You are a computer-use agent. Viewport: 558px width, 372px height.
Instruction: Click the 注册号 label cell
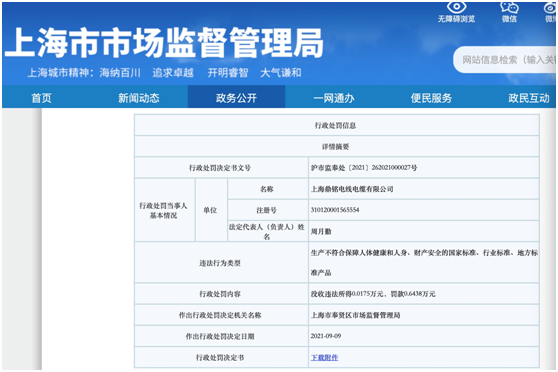268,210
